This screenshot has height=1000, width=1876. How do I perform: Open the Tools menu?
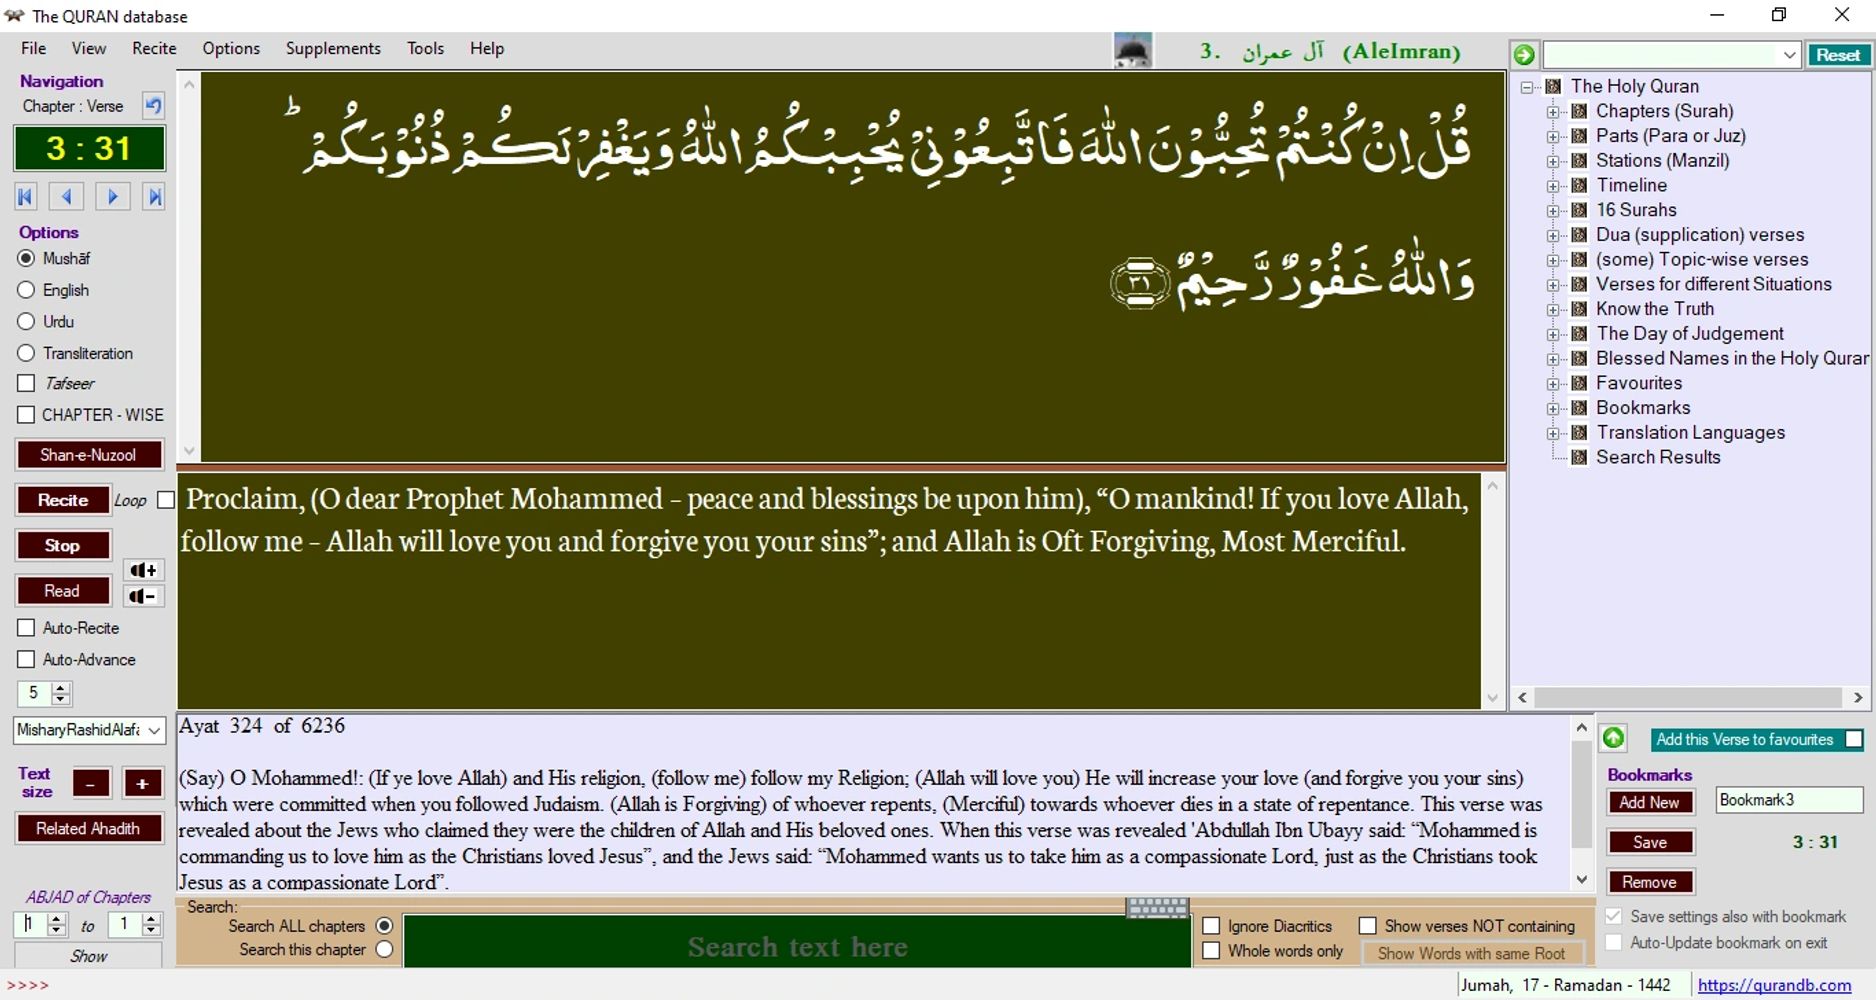tap(425, 48)
